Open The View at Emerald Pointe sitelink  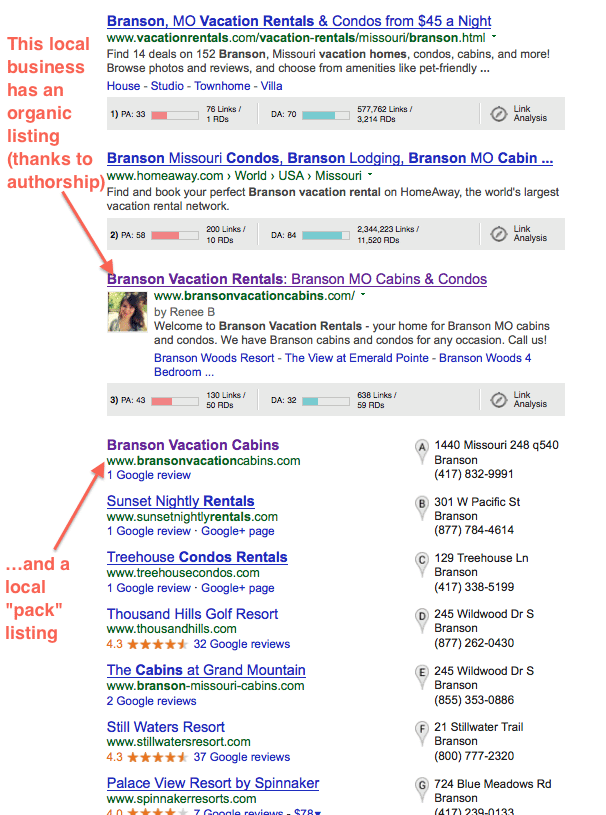[357, 358]
